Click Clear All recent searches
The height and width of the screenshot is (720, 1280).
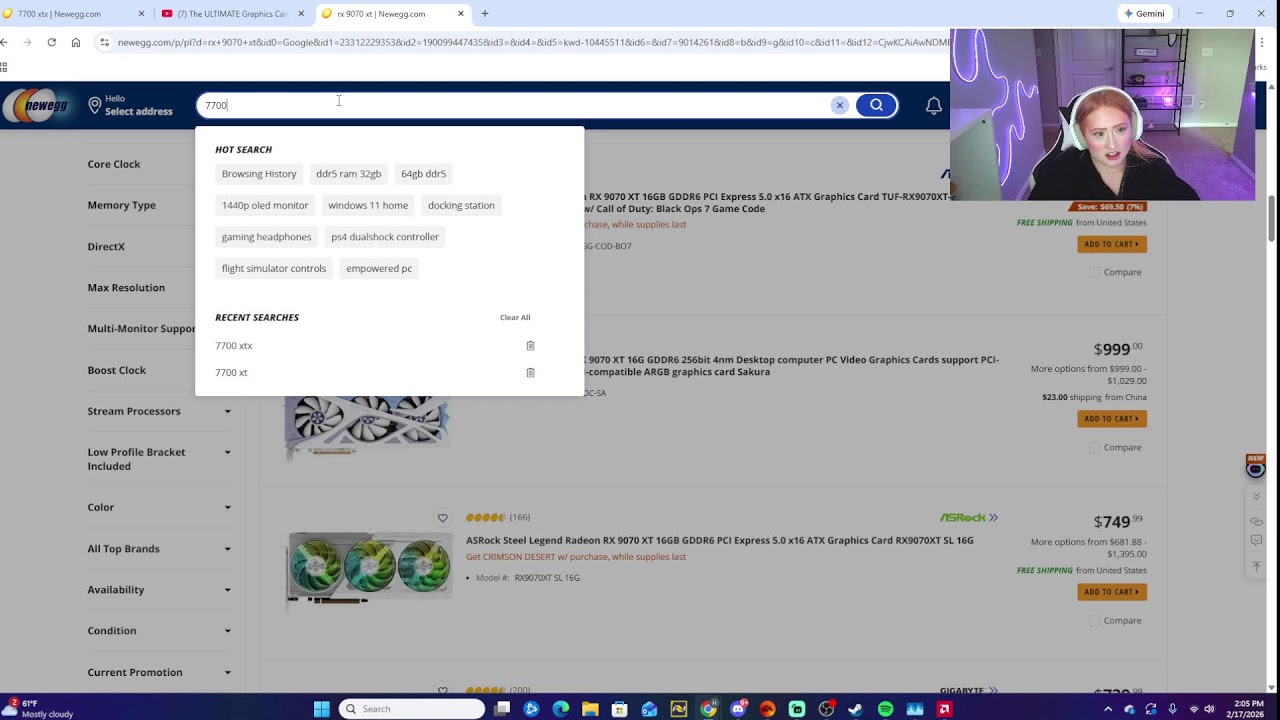[515, 318]
